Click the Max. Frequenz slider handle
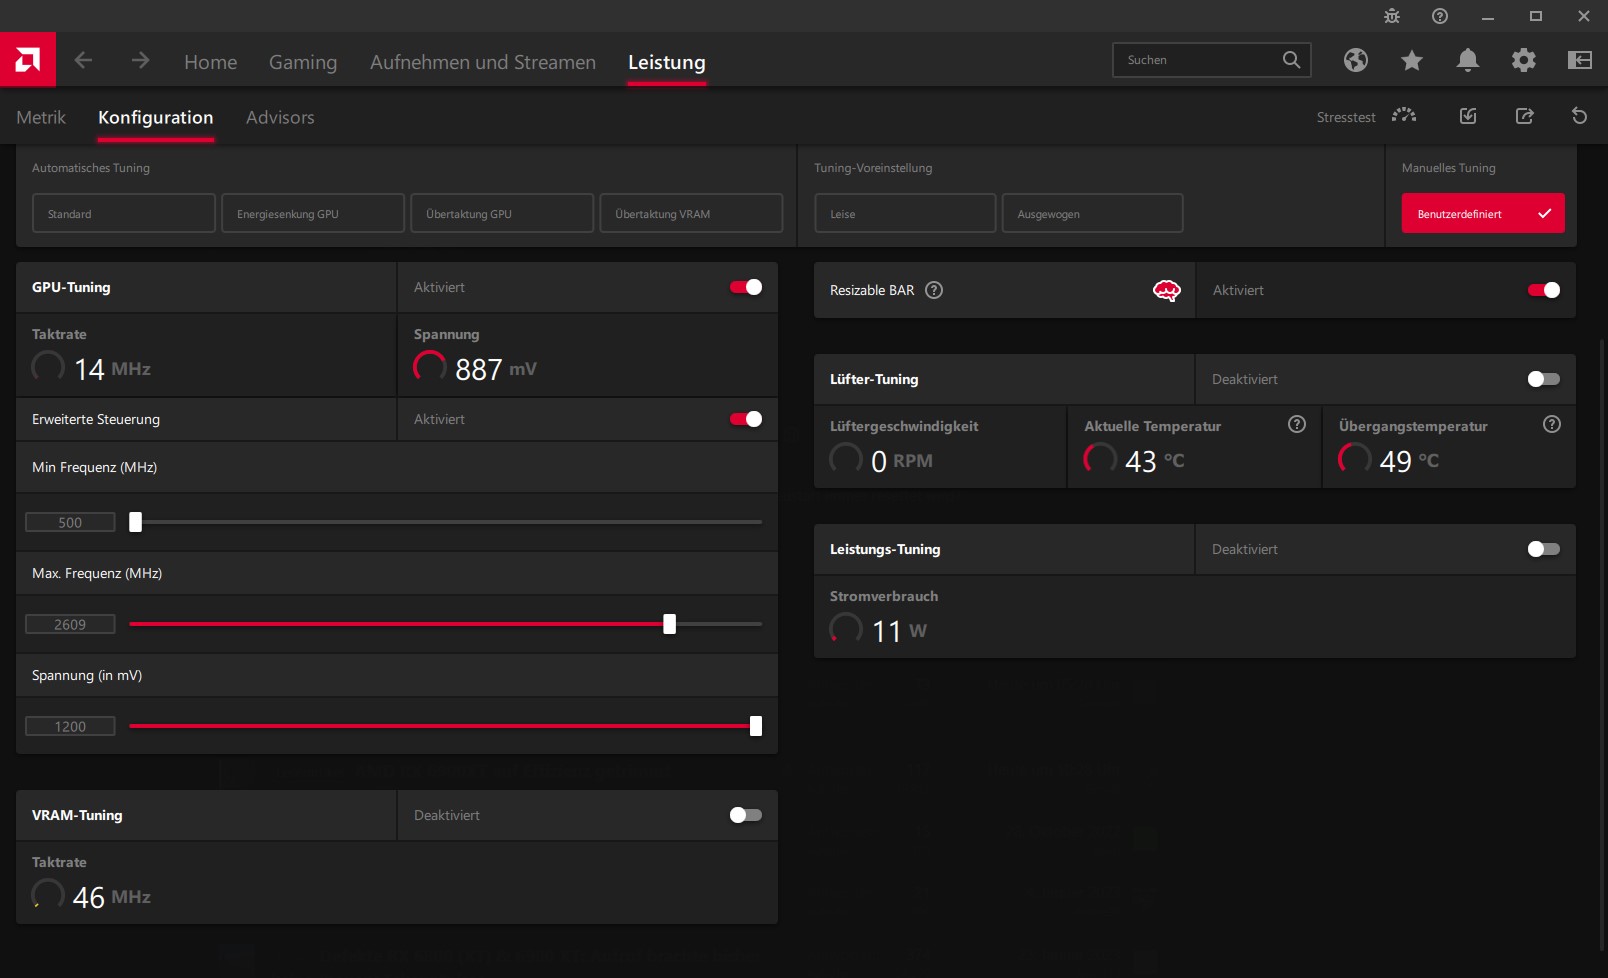This screenshot has width=1608, height=978. [670, 624]
